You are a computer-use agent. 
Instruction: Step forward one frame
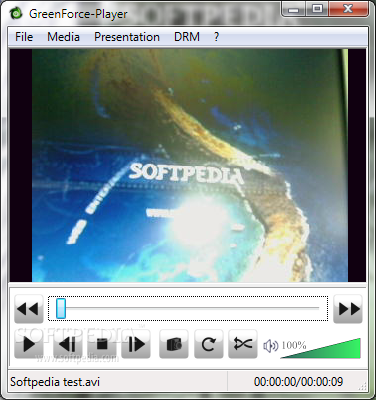pos(136,344)
